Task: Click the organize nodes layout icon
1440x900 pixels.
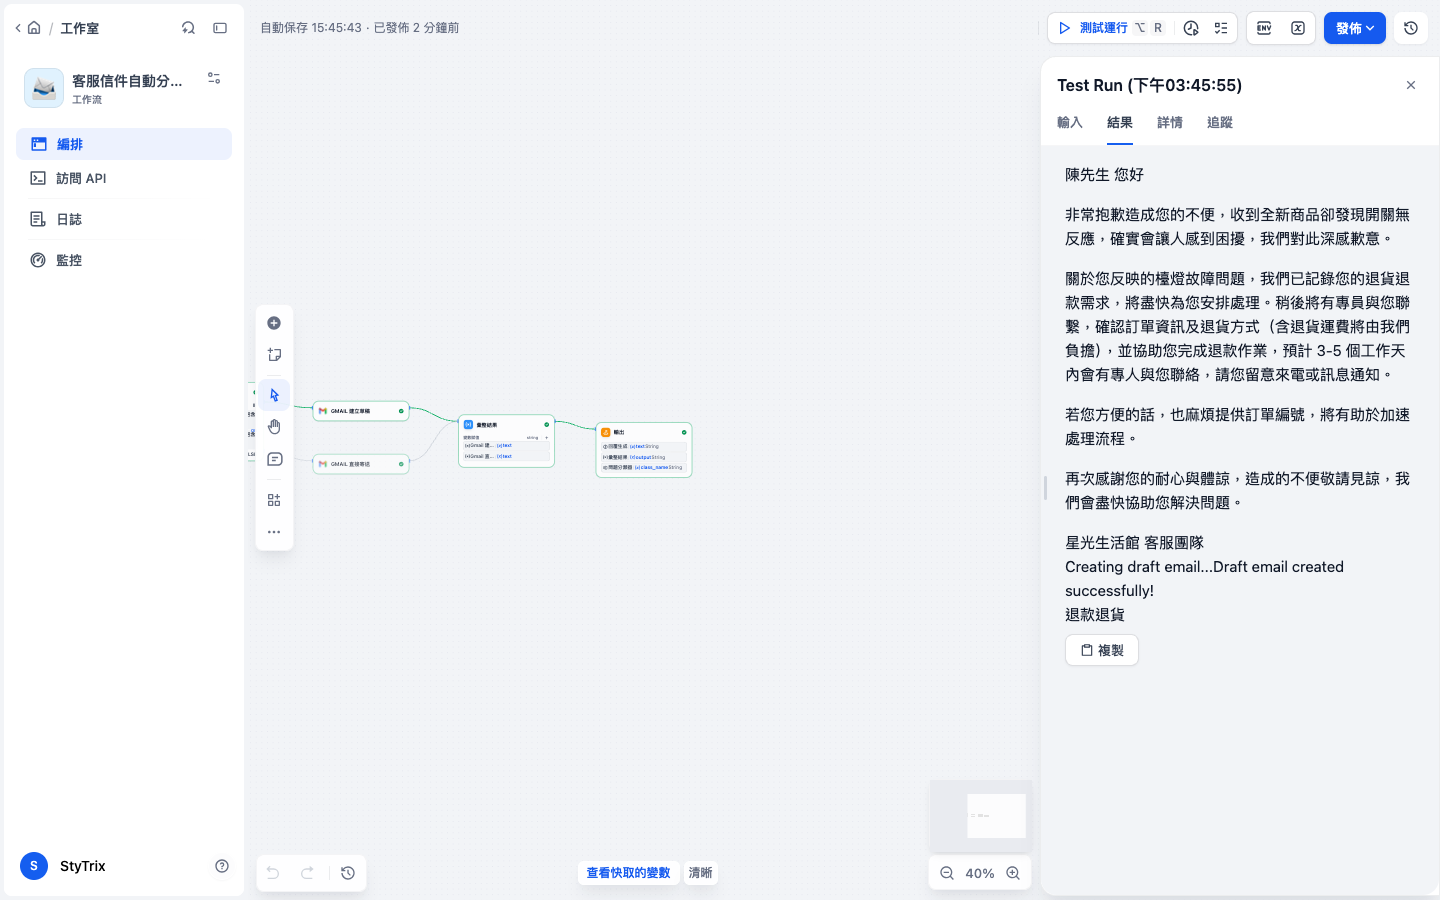Action: (274, 500)
